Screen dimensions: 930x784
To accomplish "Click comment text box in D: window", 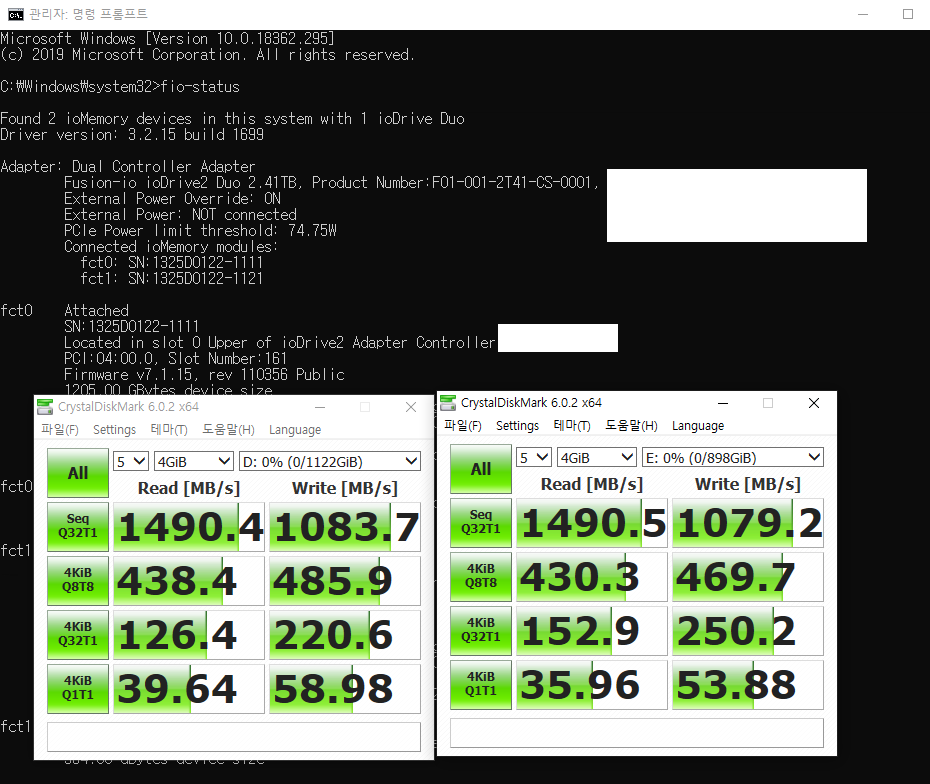I will pyautogui.click(x=234, y=737).
